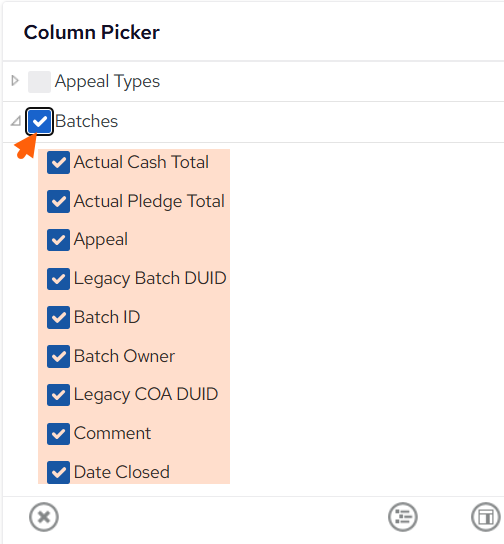Click the Batch Owner label text
The height and width of the screenshot is (544, 504).
[124, 356]
